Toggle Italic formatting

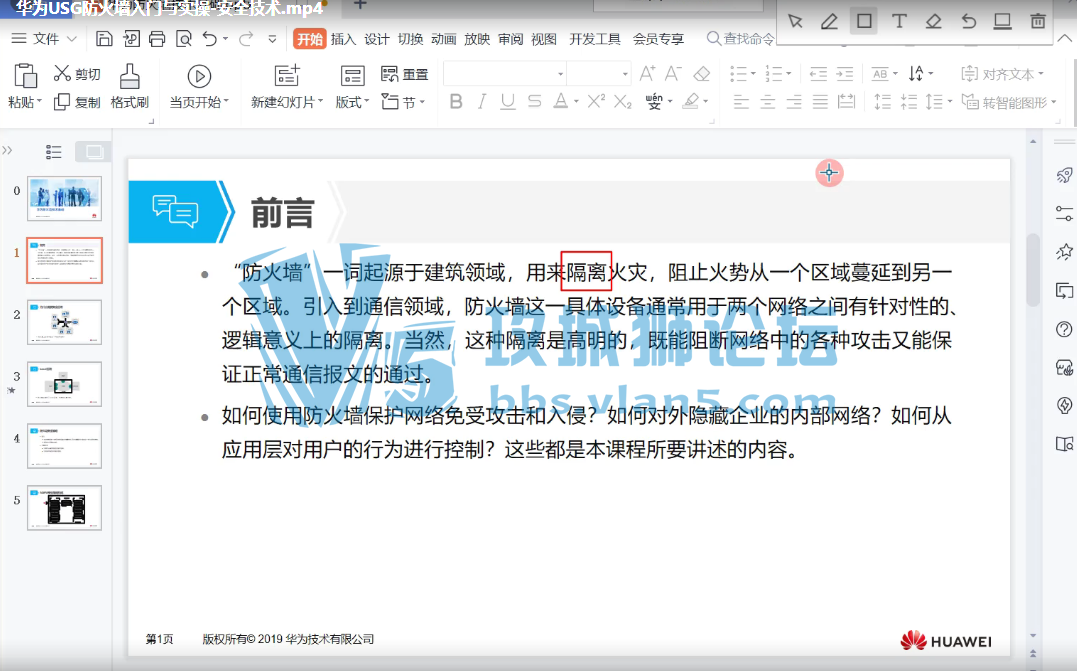pyautogui.click(x=482, y=102)
